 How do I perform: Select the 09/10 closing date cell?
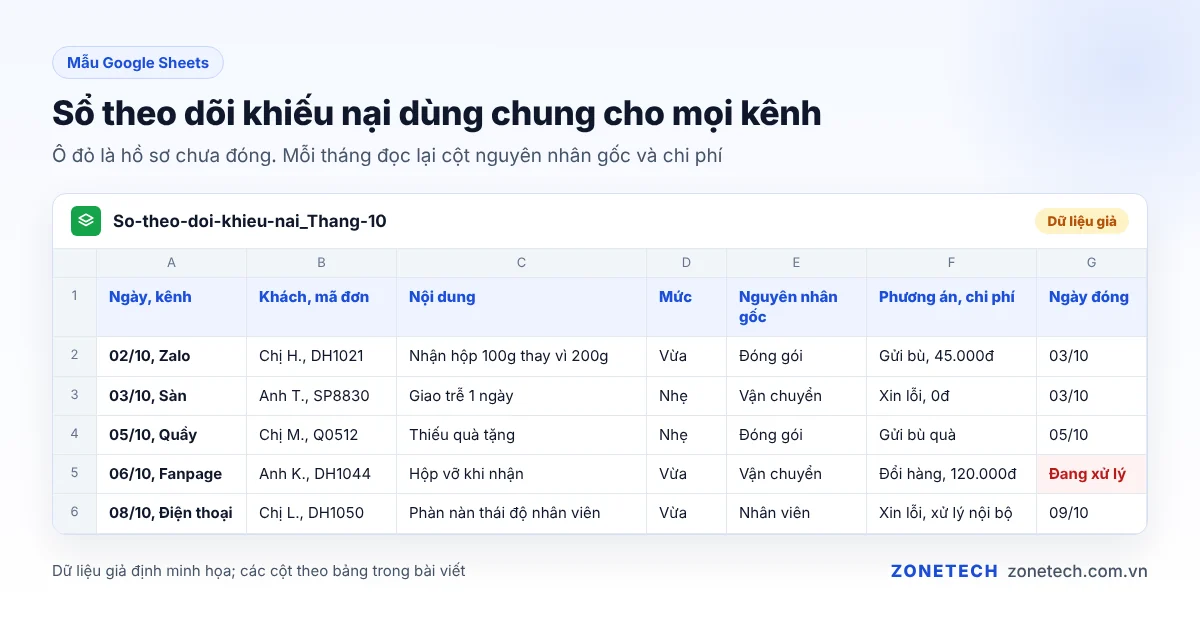pyautogui.click(x=1092, y=512)
